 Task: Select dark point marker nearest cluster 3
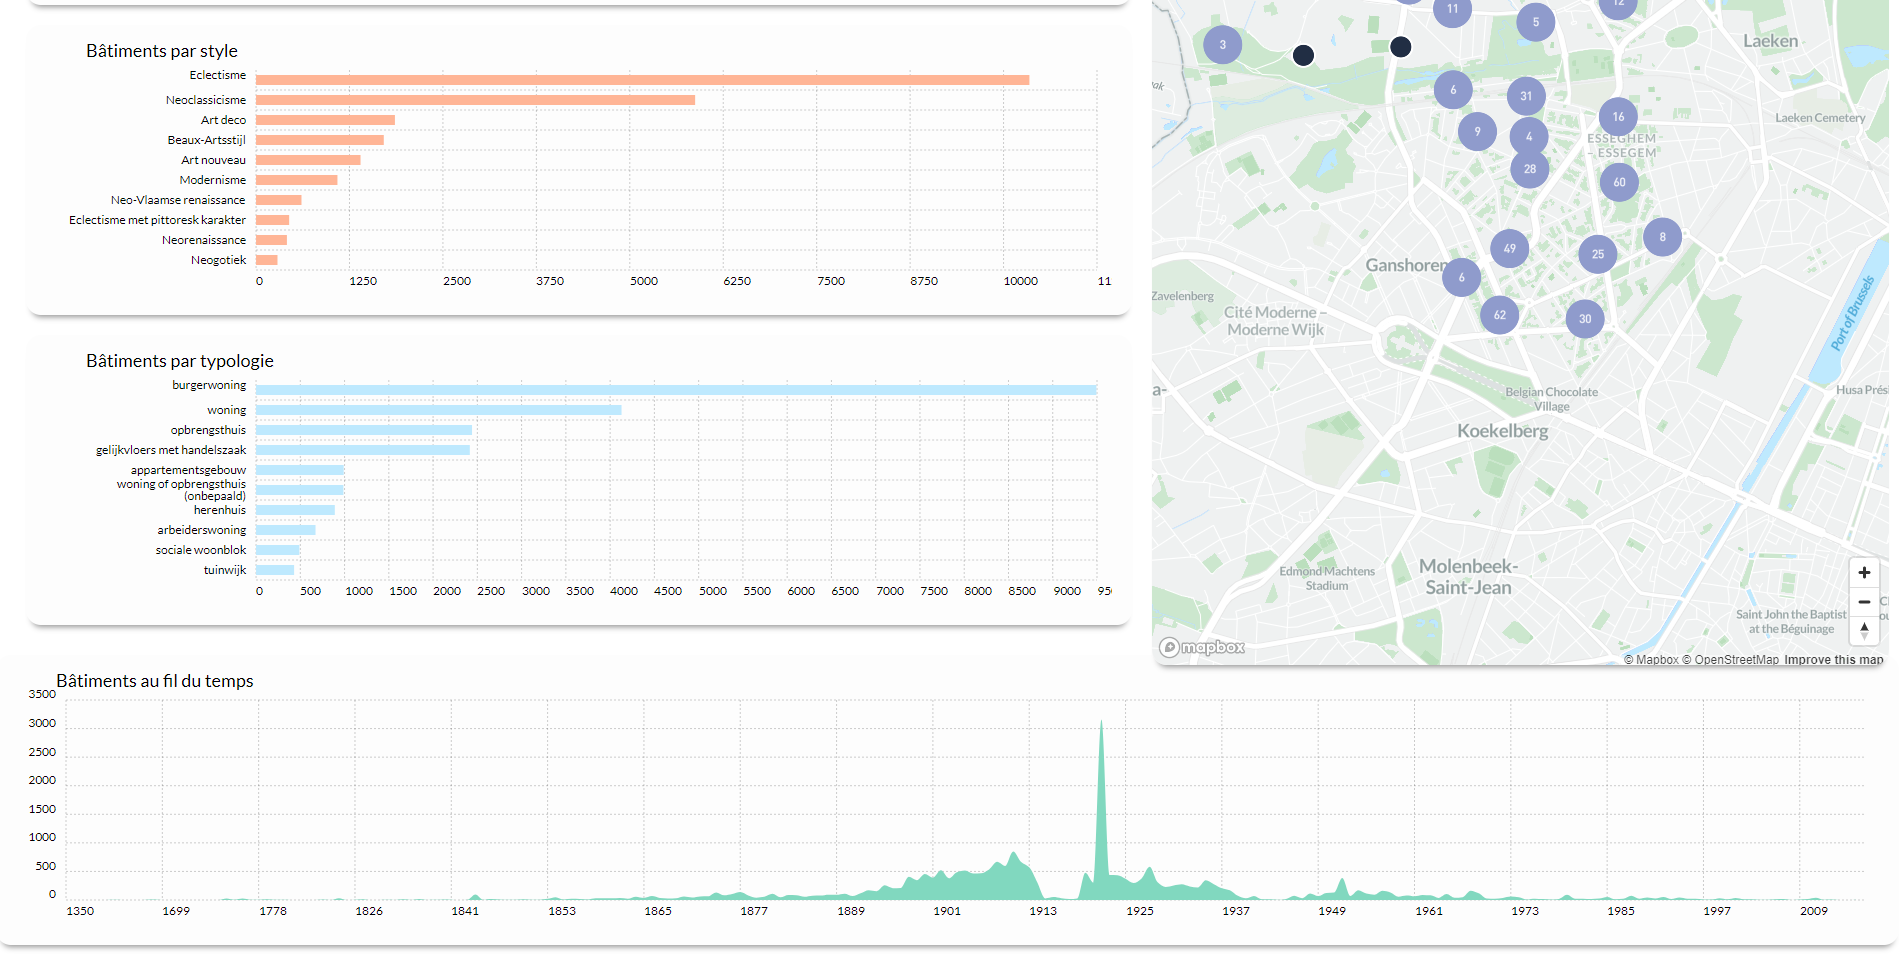1303,55
